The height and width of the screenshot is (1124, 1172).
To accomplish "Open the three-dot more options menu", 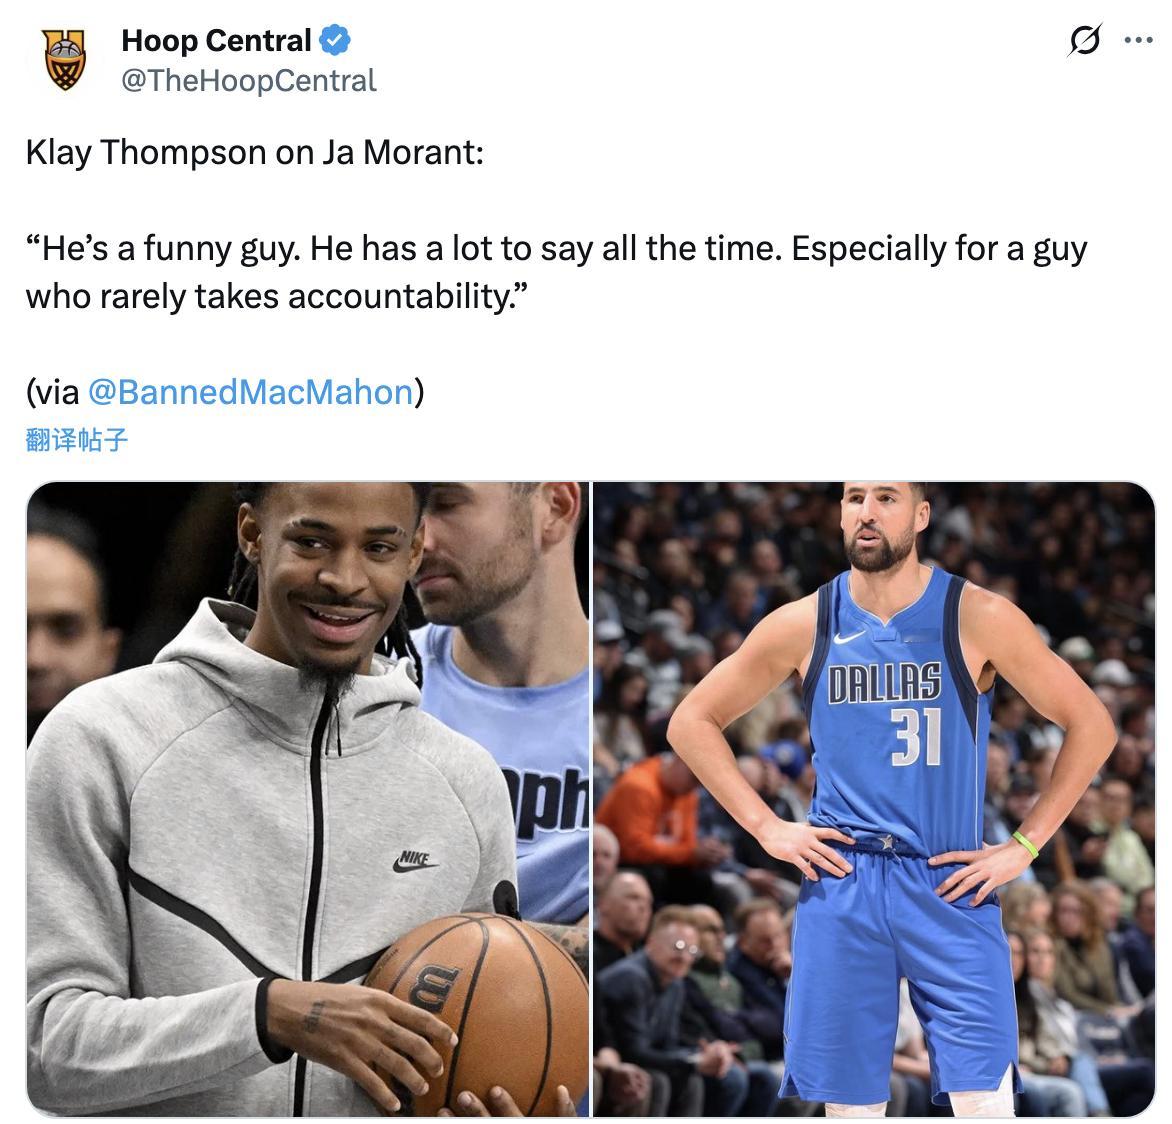I will 1138,40.
